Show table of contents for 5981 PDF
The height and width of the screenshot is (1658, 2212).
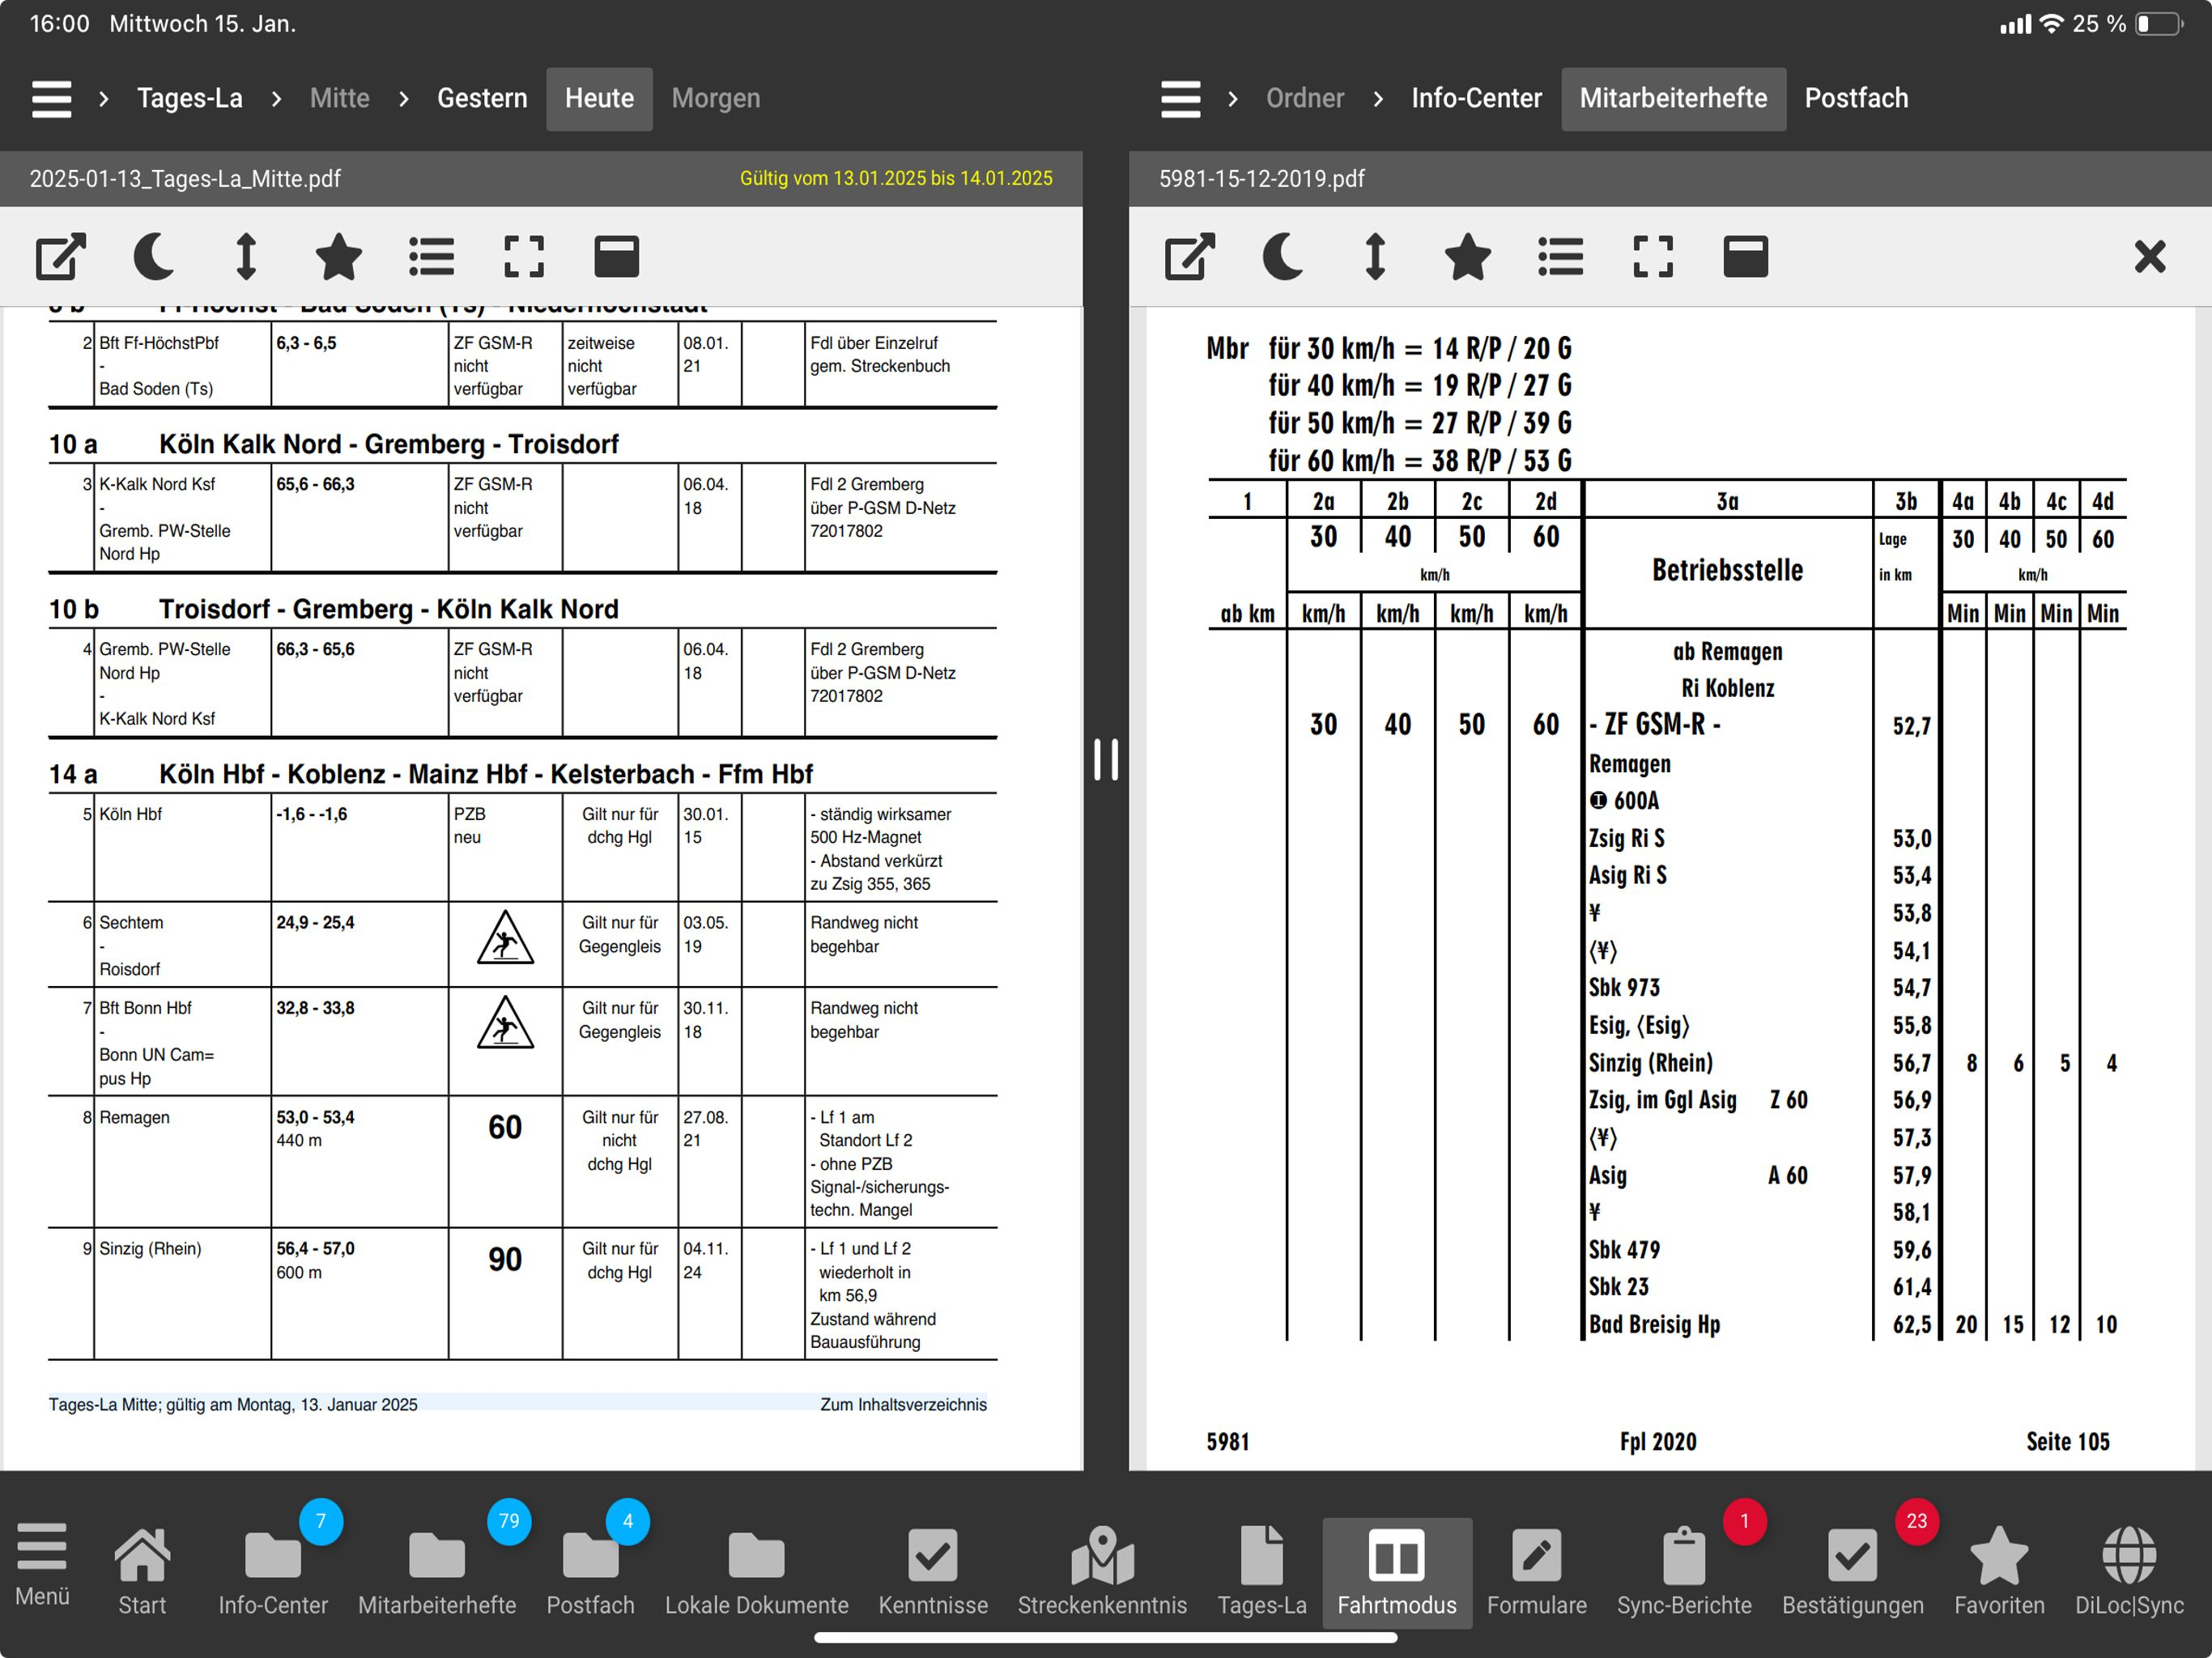tap(1561, 256)
